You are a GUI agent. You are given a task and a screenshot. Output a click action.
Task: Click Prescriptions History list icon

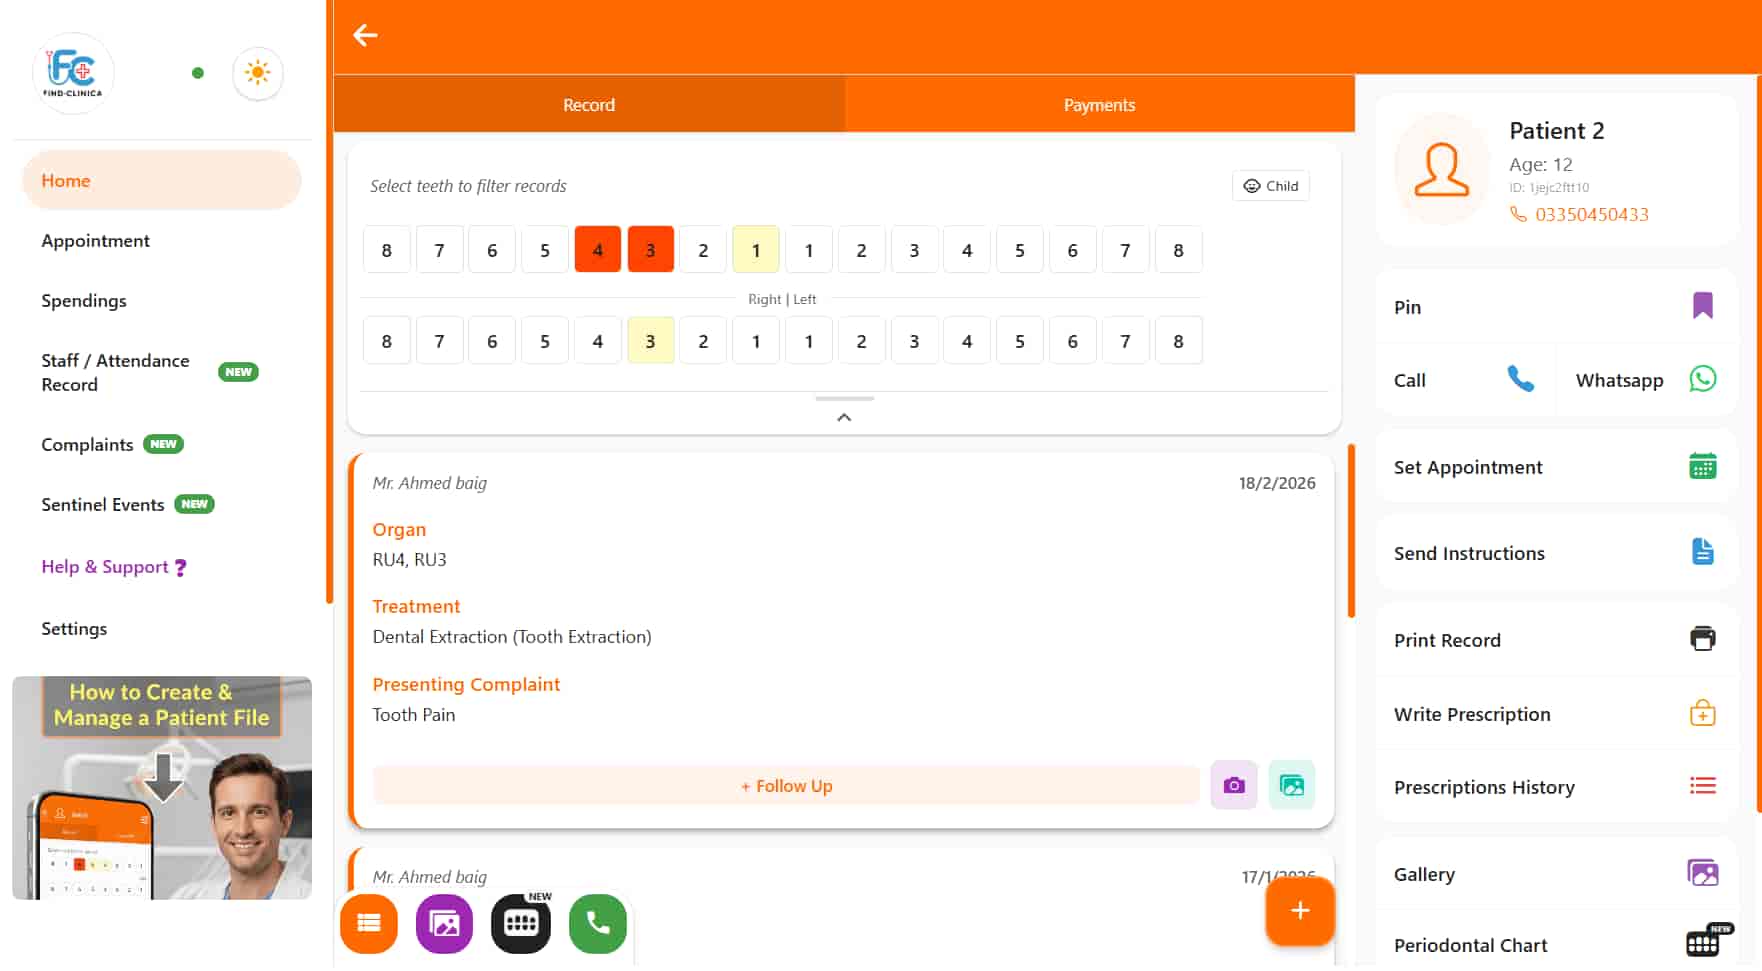[1703, 786]
